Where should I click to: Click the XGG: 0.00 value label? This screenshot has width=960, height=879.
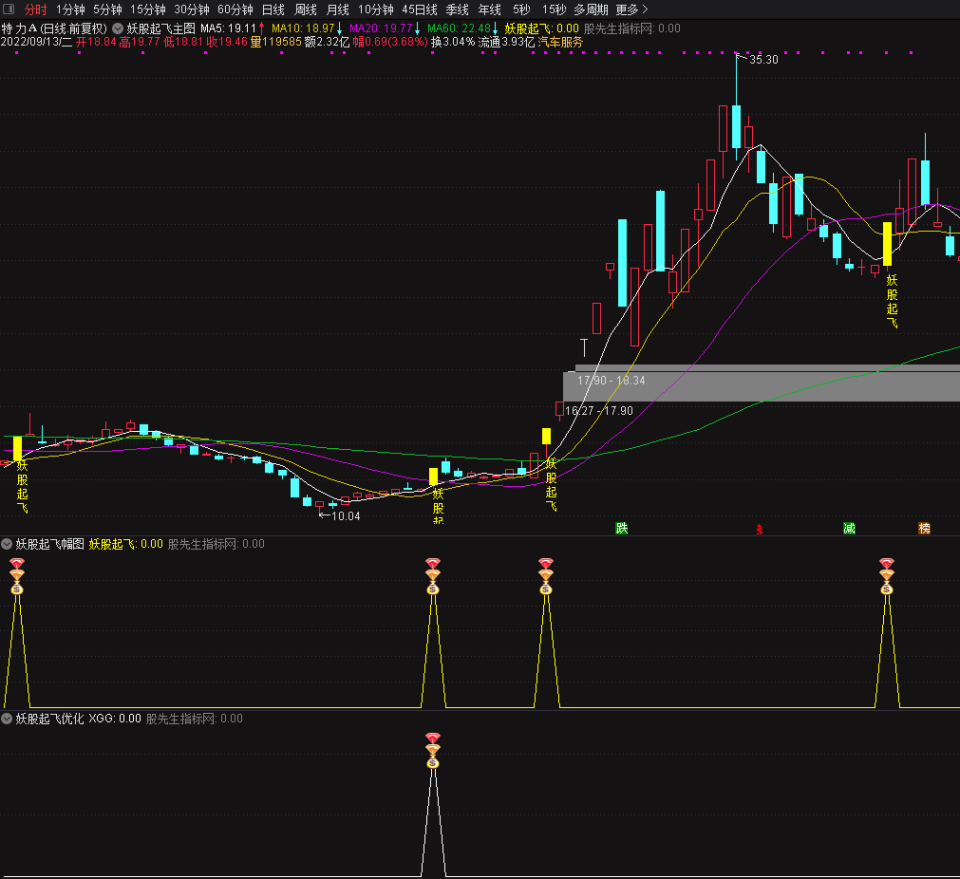(115, 718)
